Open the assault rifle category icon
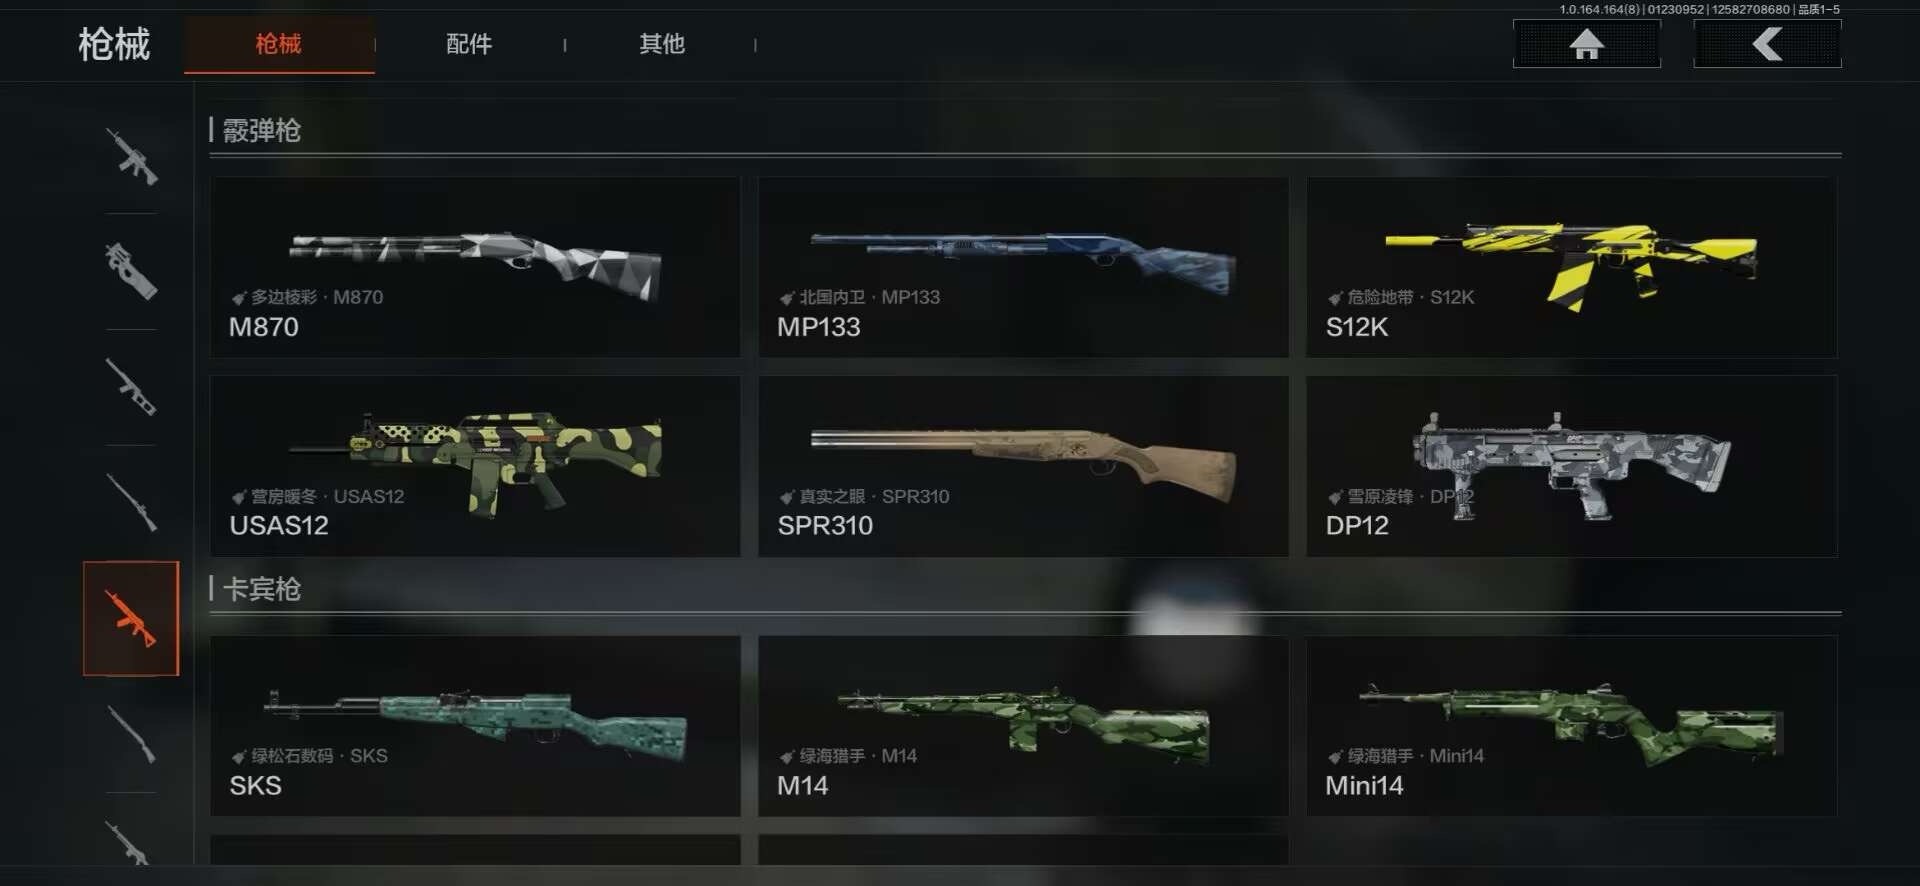This screenshot has width=1920, height=886. tap(131, 156)
